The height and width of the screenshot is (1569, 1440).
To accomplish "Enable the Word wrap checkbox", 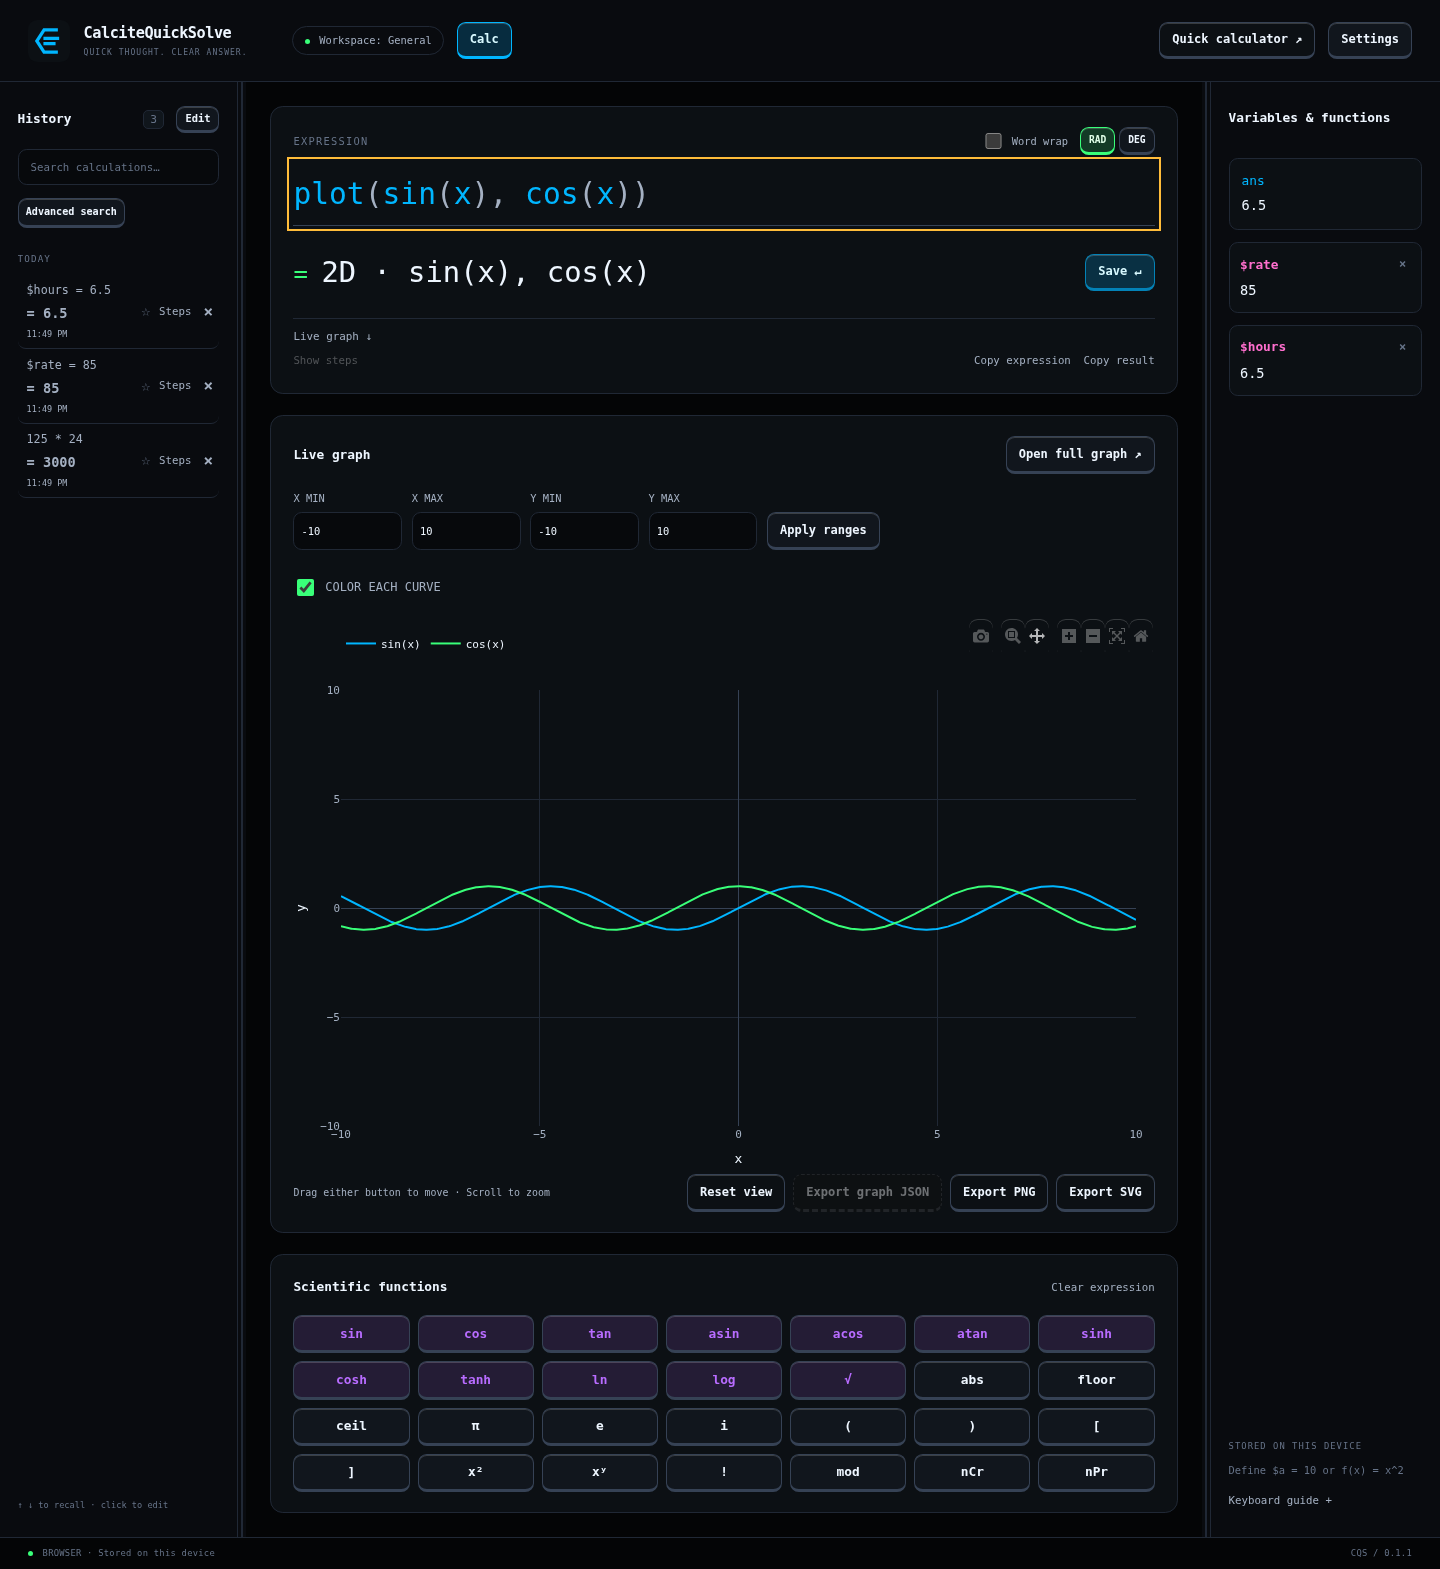I will tap(993, 141).
